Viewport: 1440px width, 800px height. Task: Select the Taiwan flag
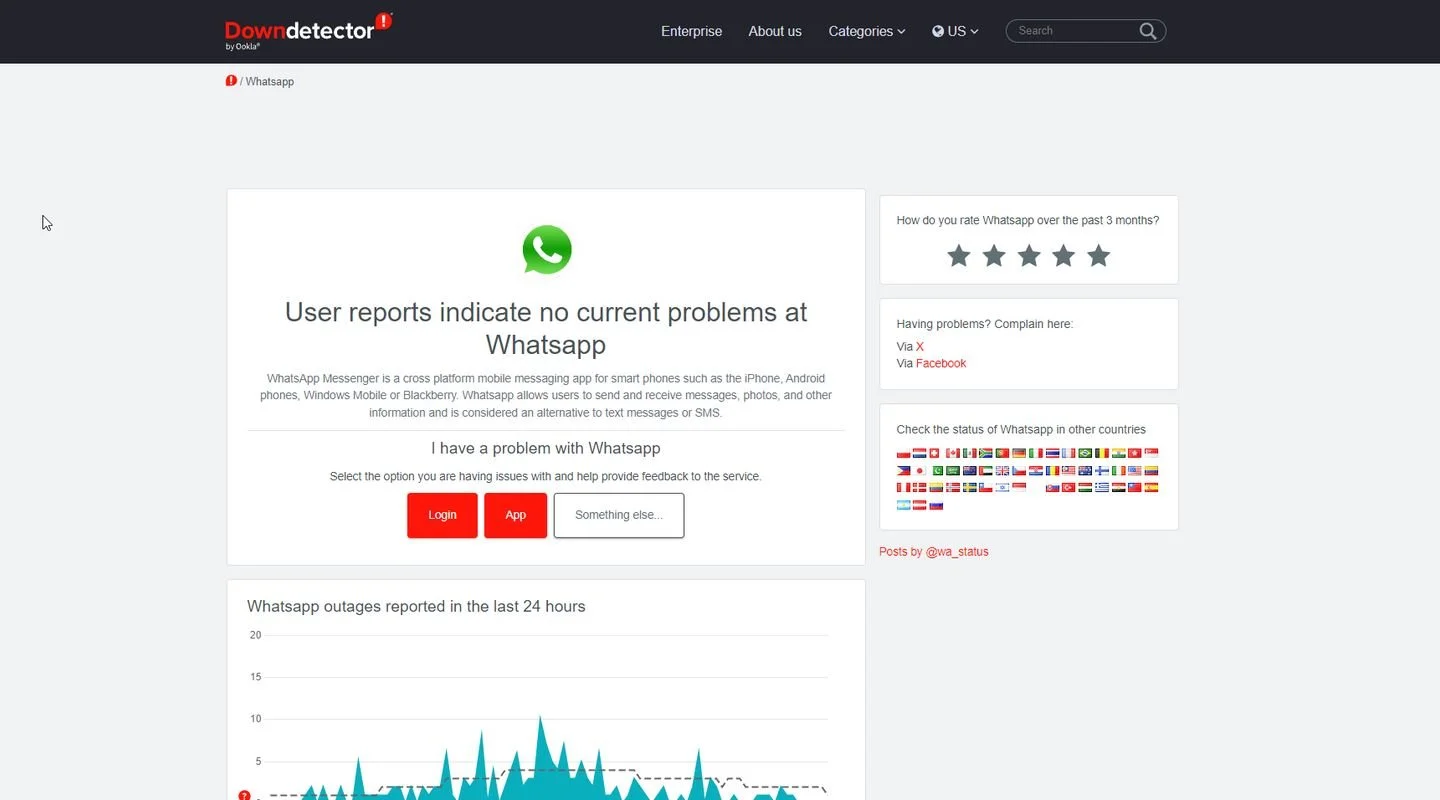pyautogui.click(x=1135, y=487)
